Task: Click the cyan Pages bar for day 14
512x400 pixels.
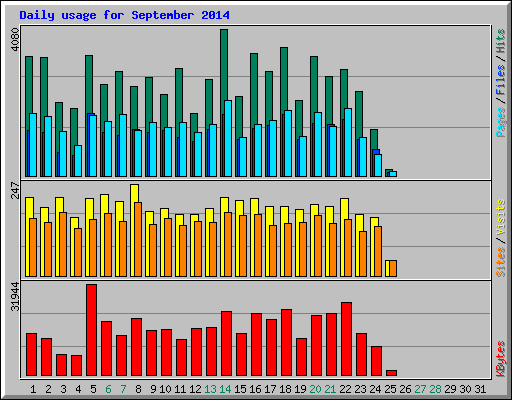Action: pos(228,138)
